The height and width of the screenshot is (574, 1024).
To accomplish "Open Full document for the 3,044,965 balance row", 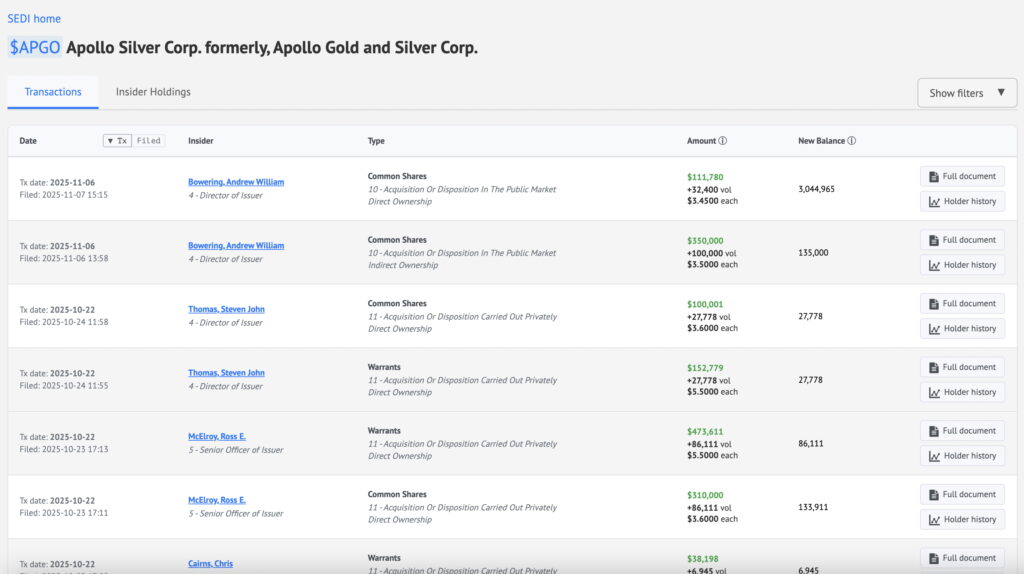I will click(962, 176).
